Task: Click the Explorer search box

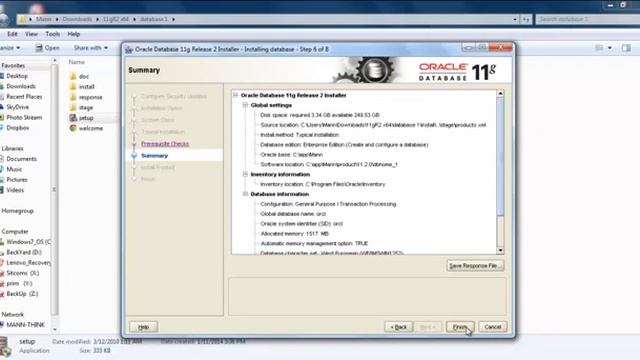Action: click(587, 19)
